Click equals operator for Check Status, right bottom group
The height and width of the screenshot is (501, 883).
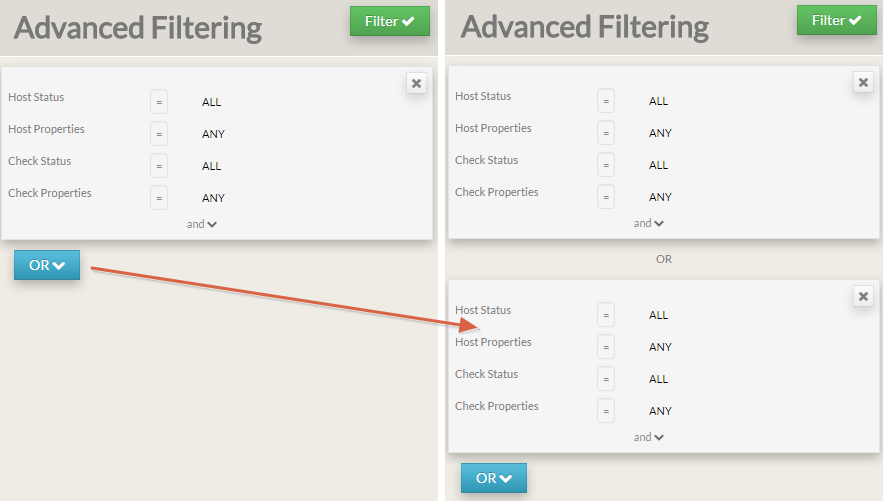click(x=606, y=379)
